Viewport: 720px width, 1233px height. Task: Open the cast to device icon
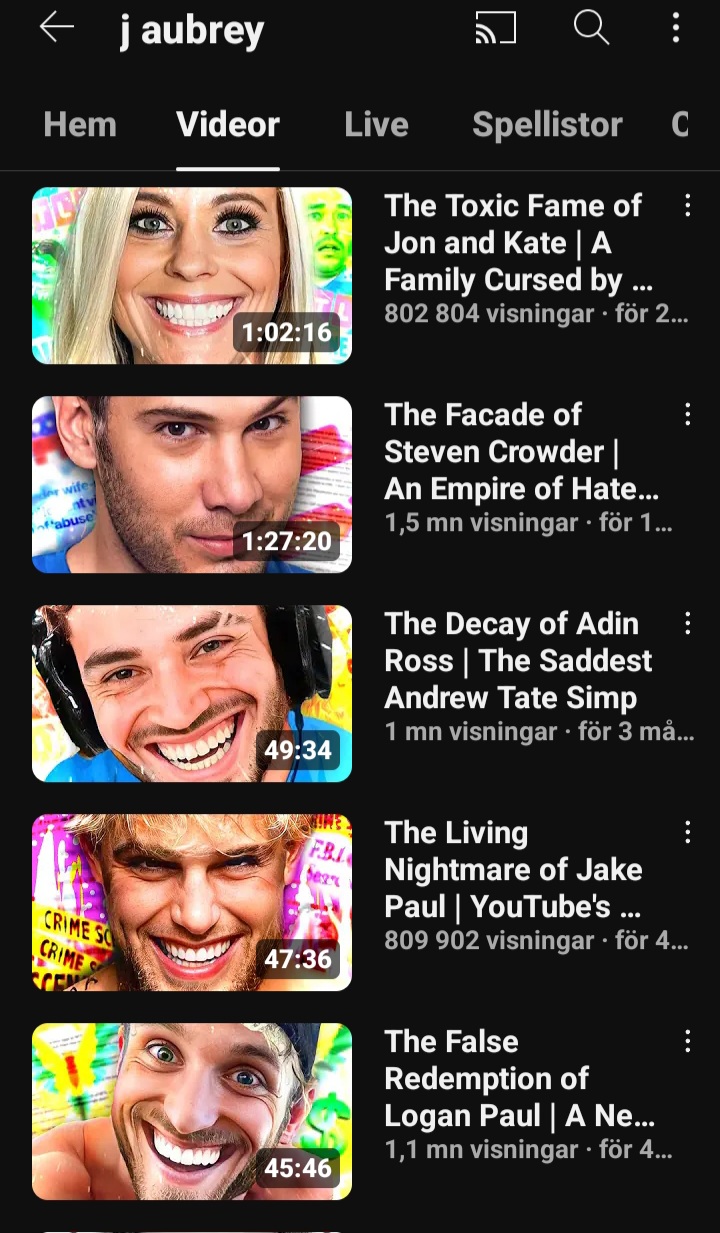coord(495,29)
